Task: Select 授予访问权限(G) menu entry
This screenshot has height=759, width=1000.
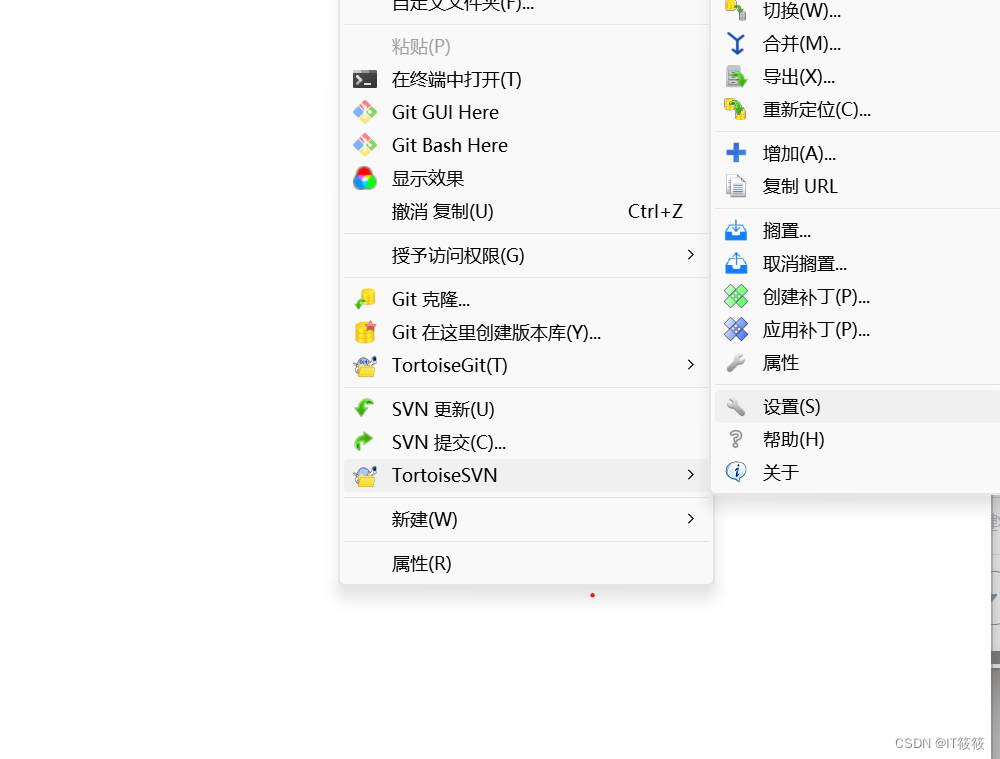Action: pos(526,256)
